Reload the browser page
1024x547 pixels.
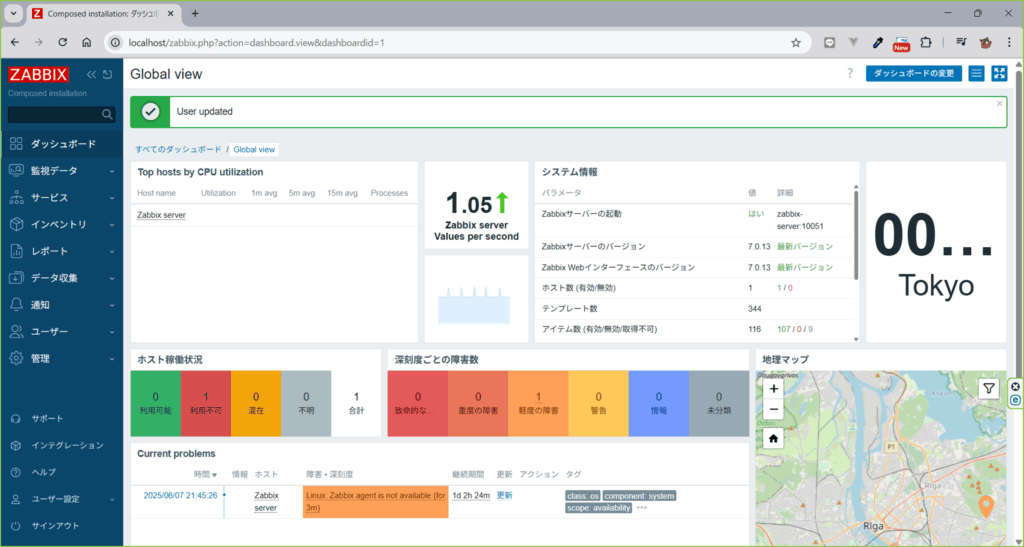pyautogui.click(x=63, y=42)
